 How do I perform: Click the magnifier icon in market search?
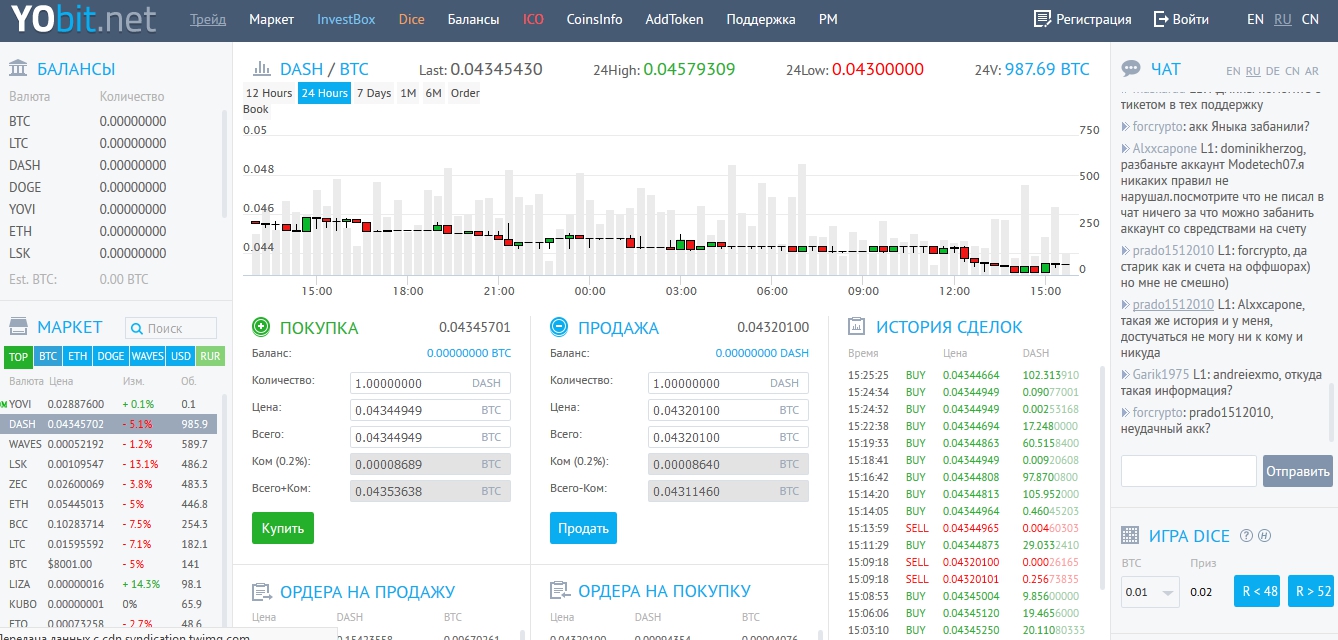point(137,328)
